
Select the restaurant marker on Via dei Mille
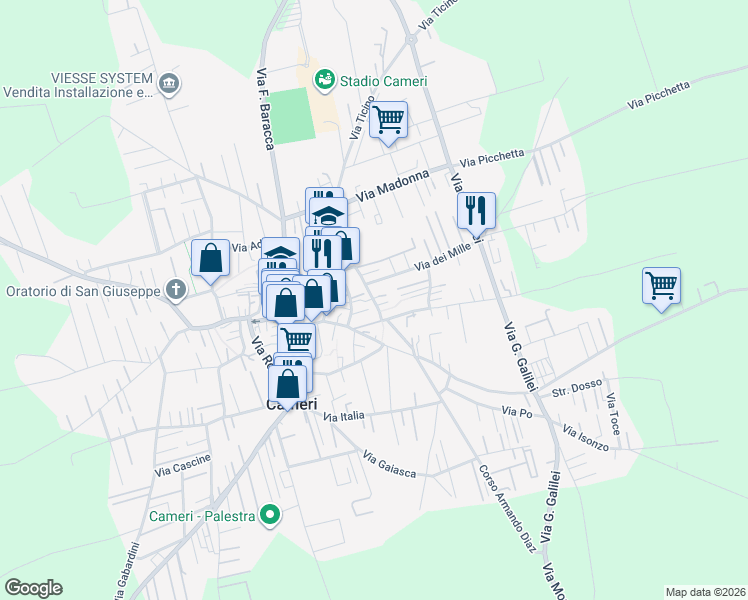(476, 213)
